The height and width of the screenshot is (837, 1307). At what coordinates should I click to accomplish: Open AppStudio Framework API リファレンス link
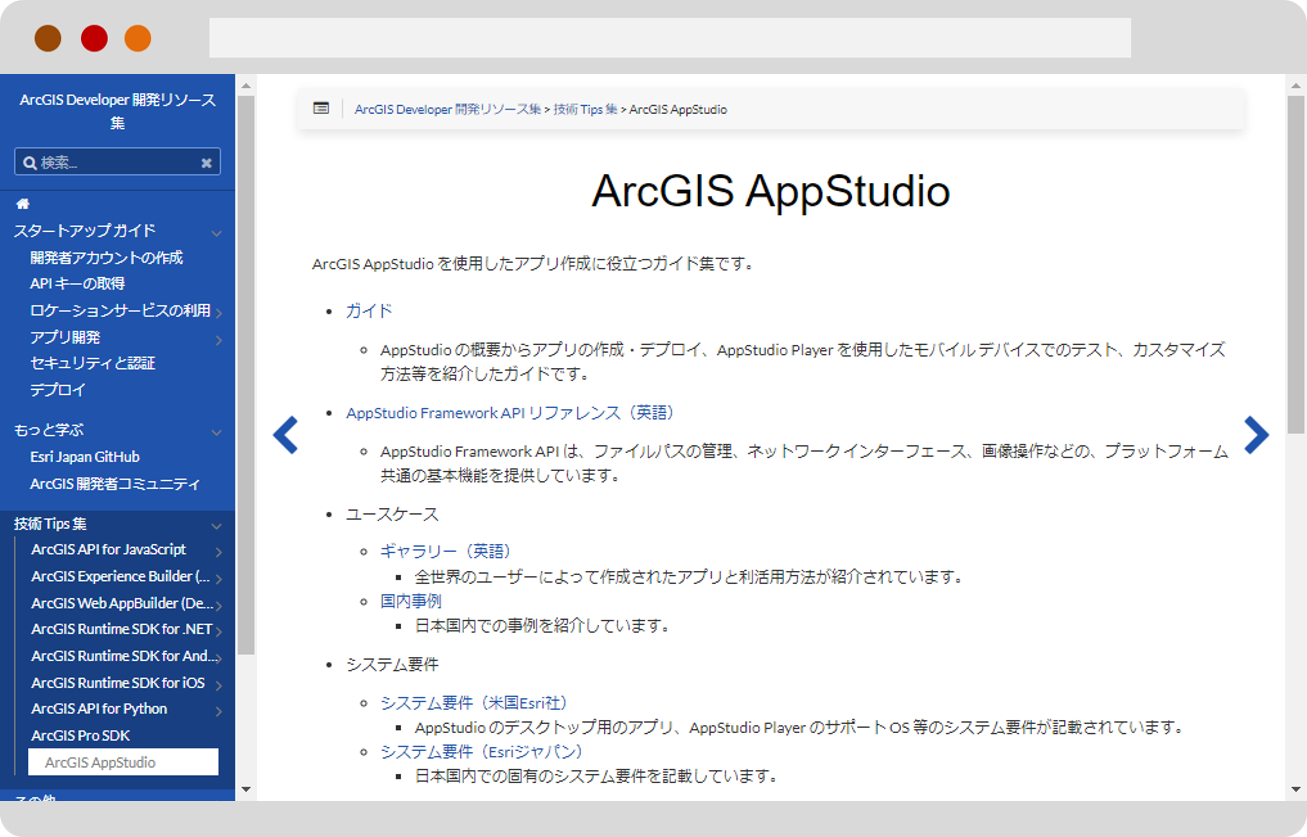pos(511,412)
